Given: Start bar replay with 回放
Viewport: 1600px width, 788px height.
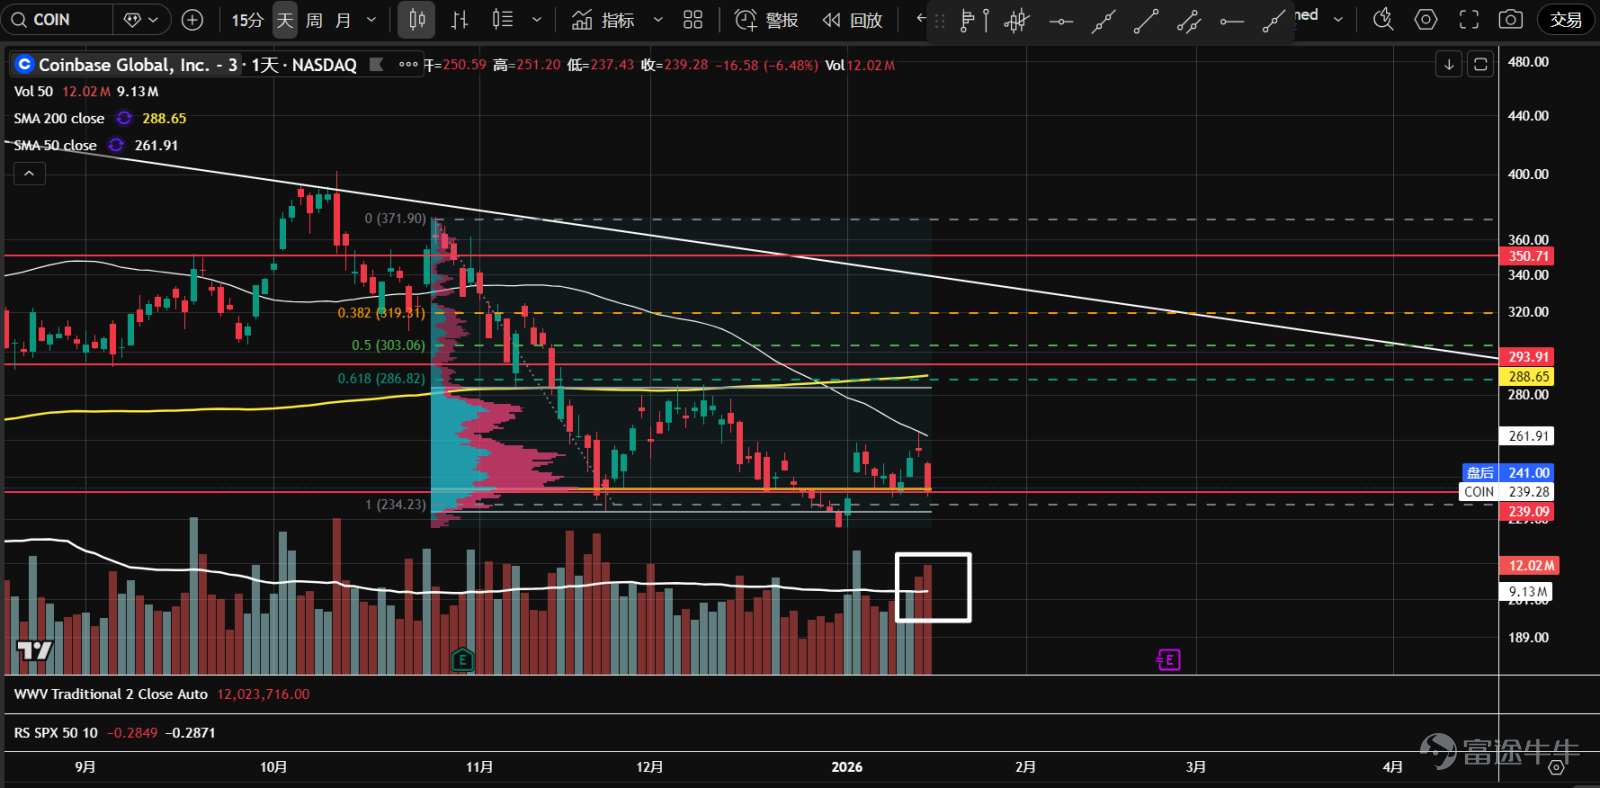Looking at the screenshot, I should click(853, 19).
